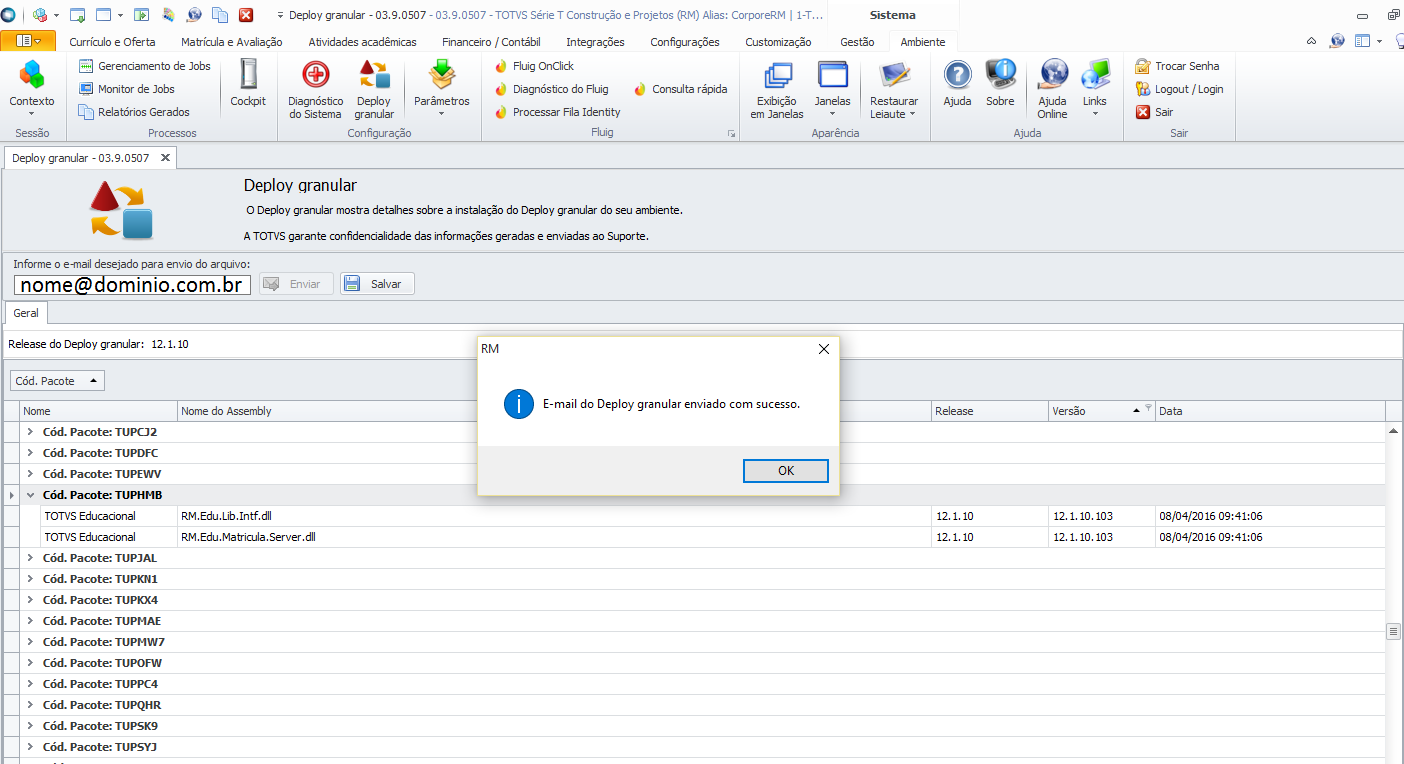Click the copy documents quick access icon

[x=220, y=15]
